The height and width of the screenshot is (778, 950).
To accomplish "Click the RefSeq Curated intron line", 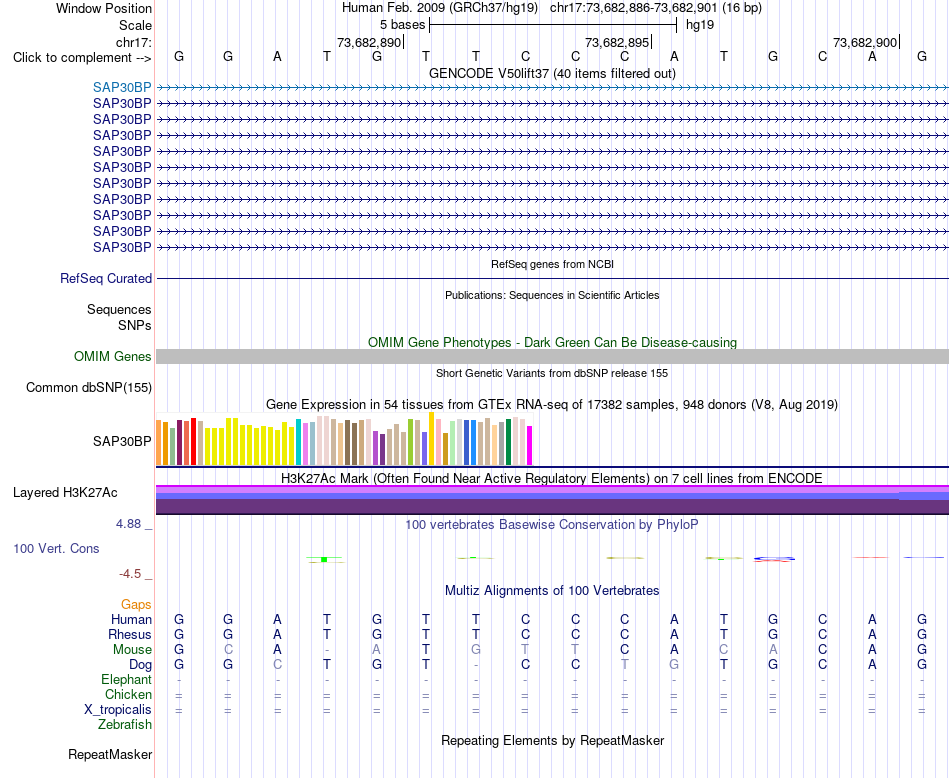I will coord(552,279).
